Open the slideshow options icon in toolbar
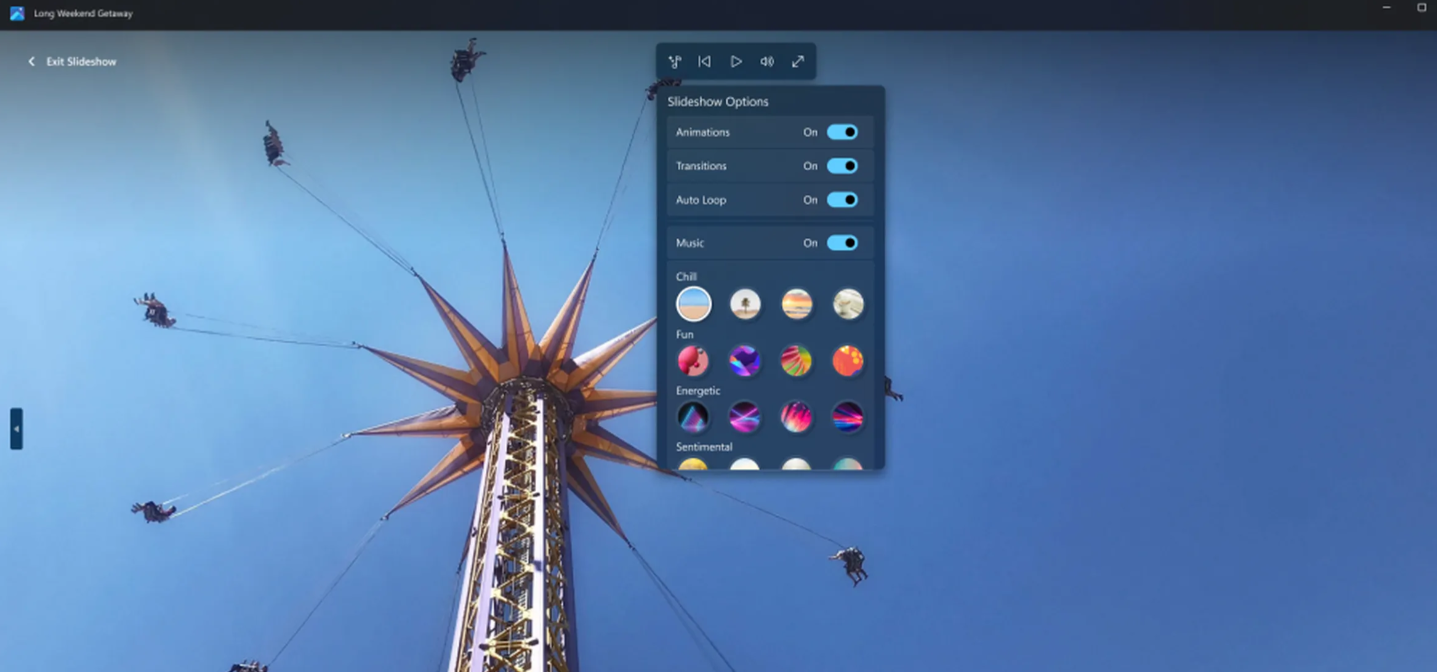The image size is (1437, 672). [x=675, y=62]
